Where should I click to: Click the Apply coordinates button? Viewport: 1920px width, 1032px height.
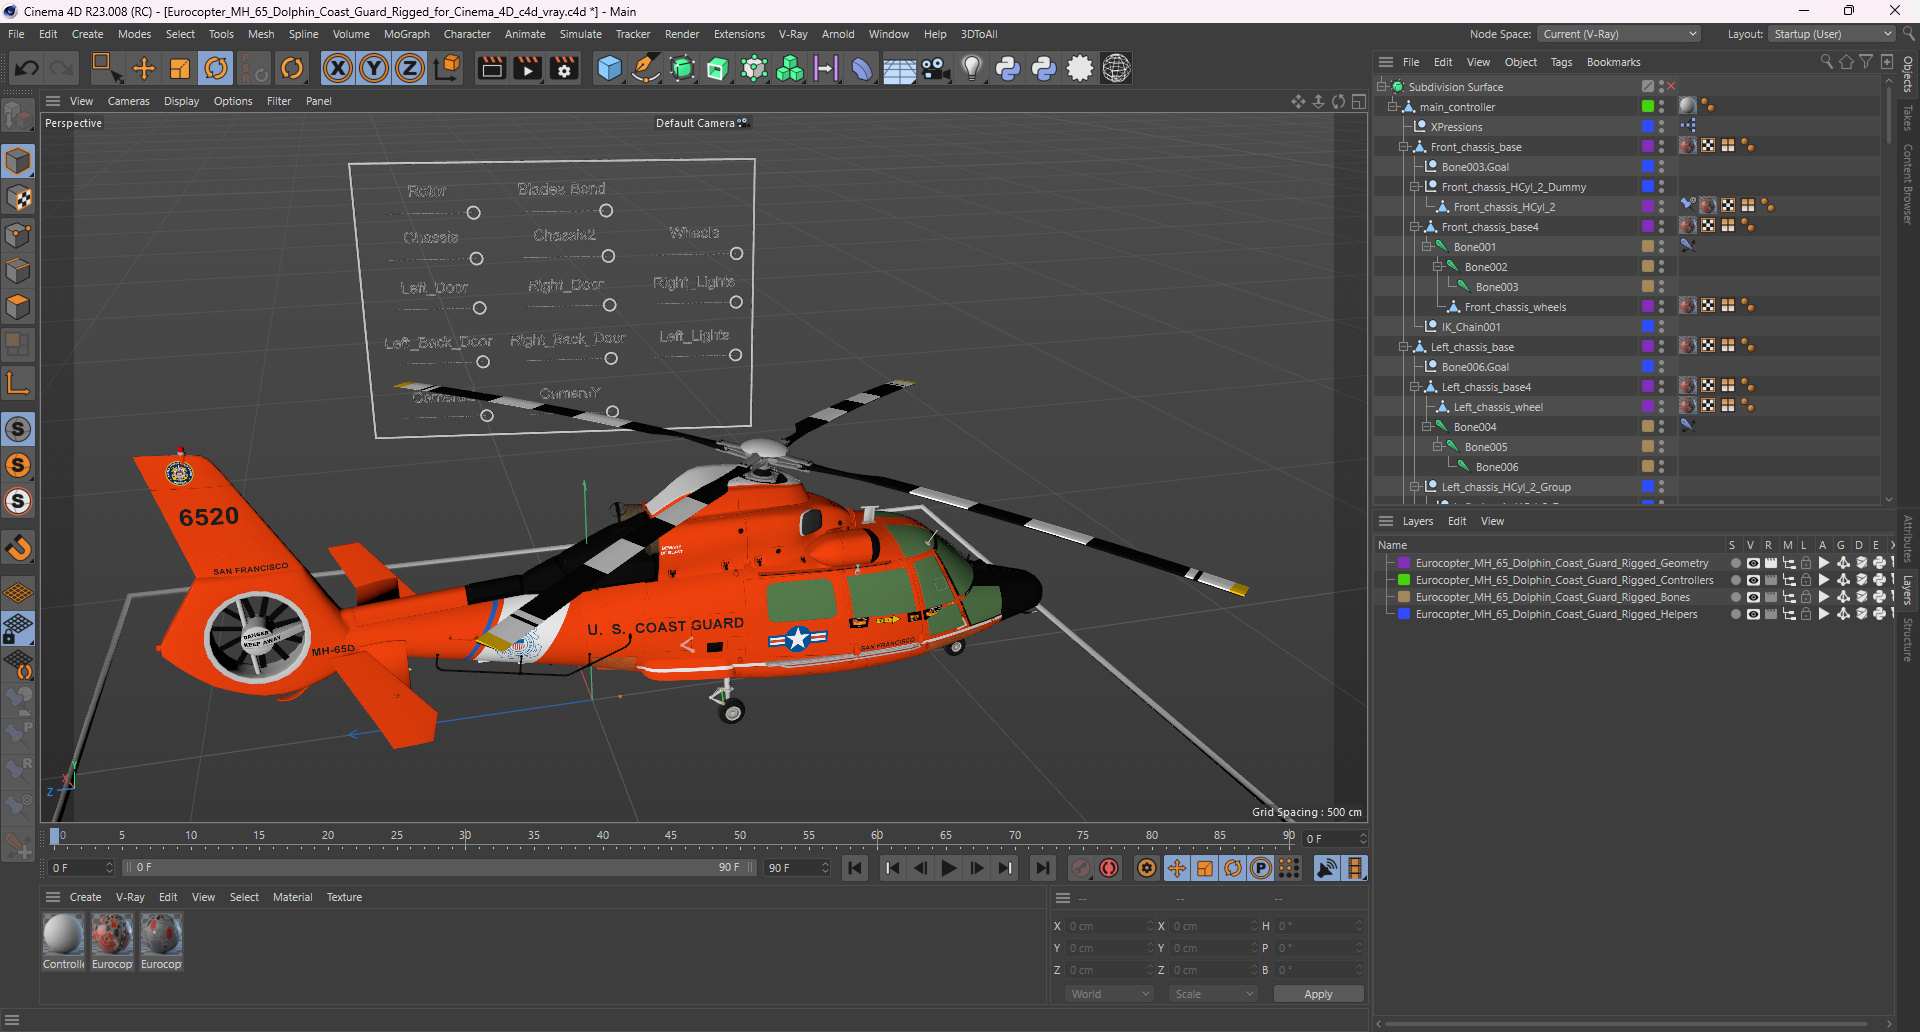click(x=1318, y=994)
